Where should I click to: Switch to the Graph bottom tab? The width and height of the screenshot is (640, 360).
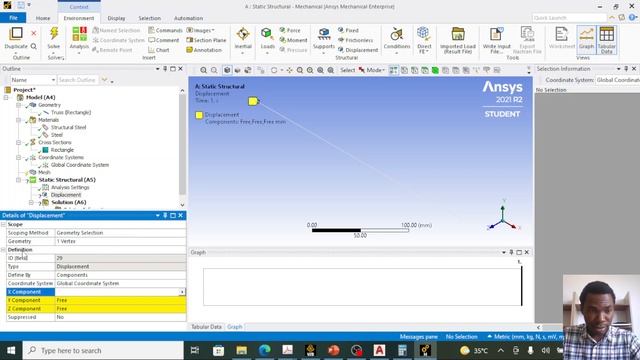click(x=235, y=327)
